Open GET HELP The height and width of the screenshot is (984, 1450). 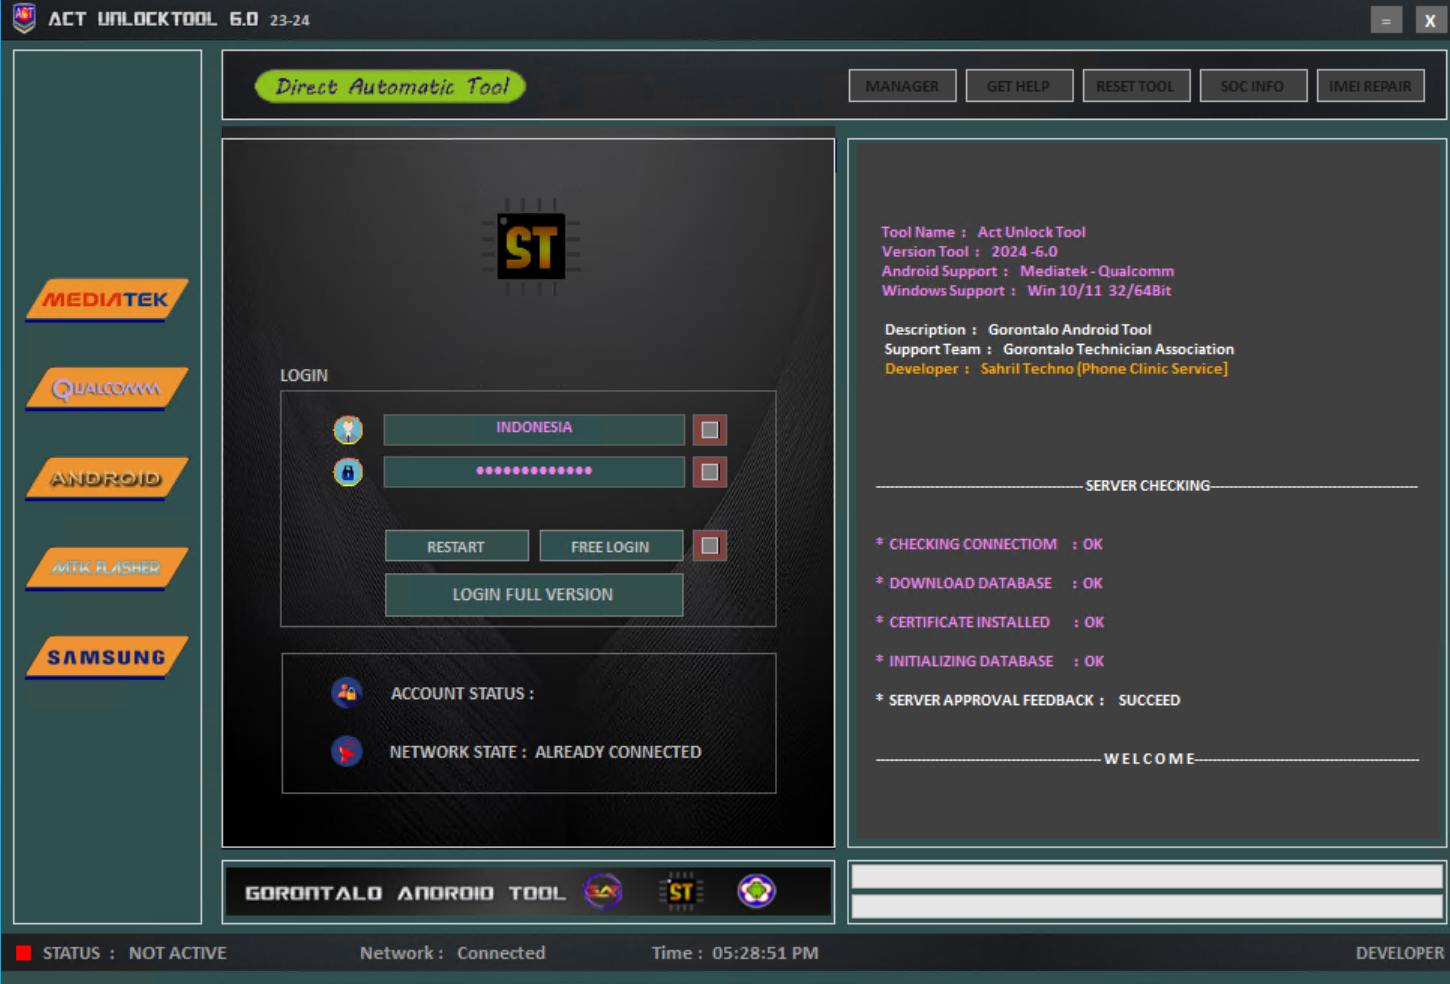1019,86
